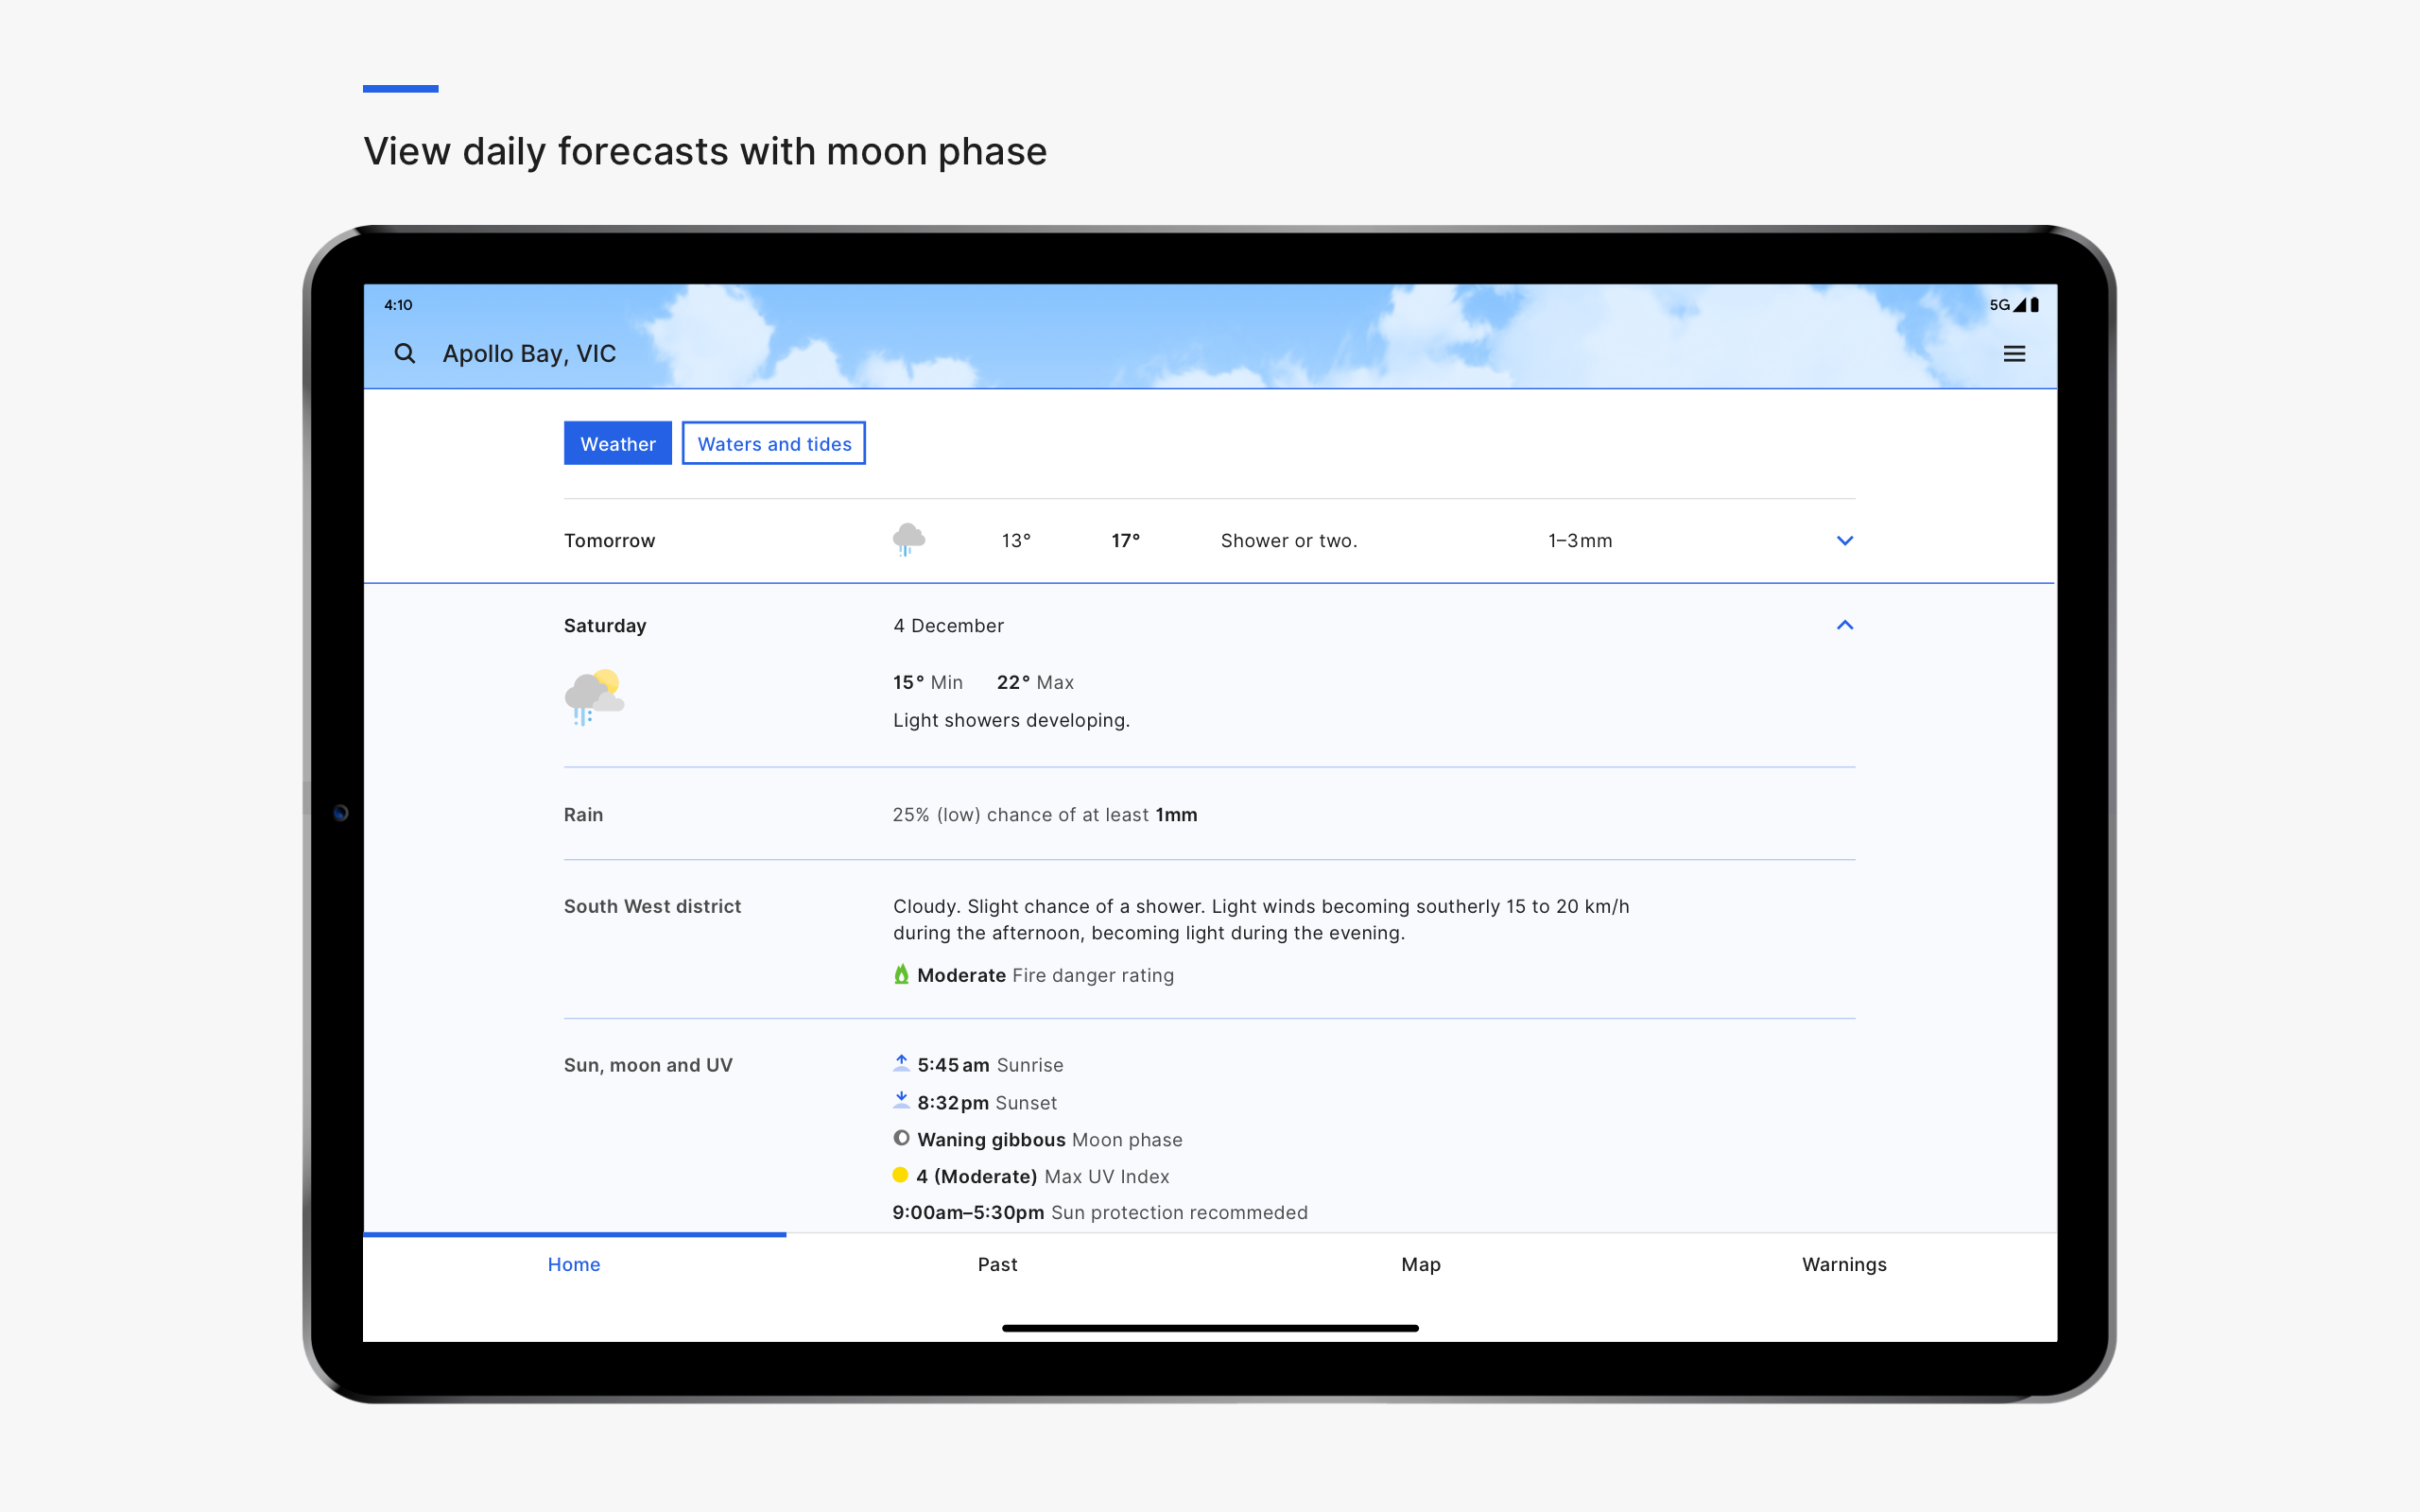
Task: Switch to Waters and tides view
Action: (x=774, y=444)
